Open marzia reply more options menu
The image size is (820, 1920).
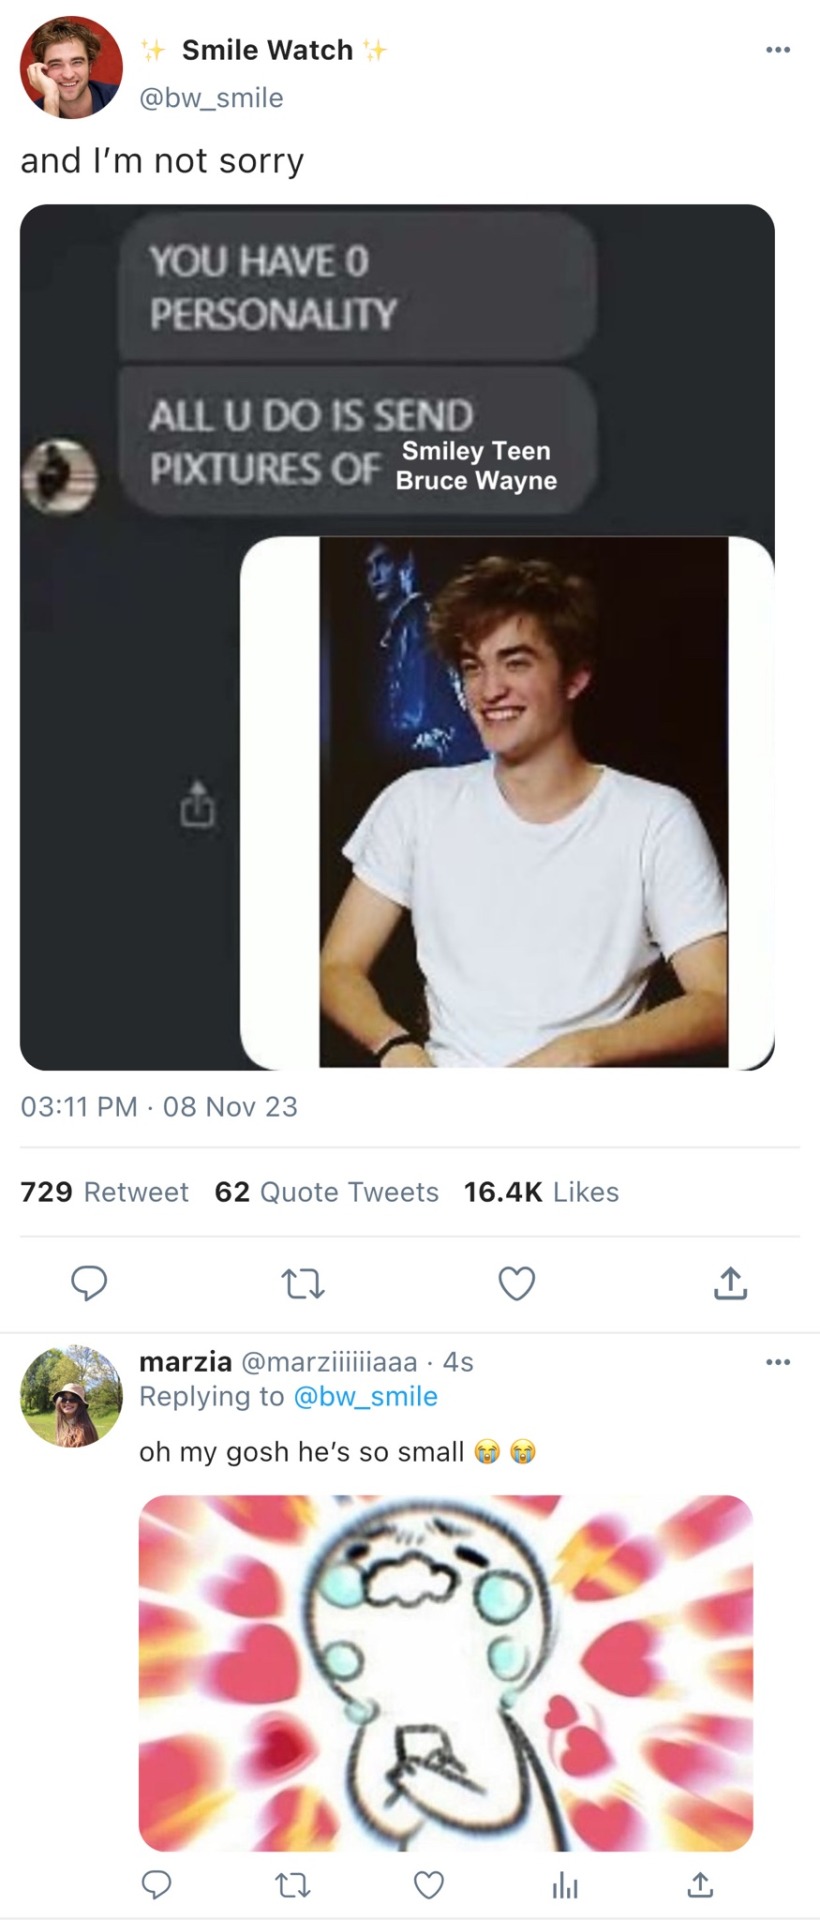777,1362
